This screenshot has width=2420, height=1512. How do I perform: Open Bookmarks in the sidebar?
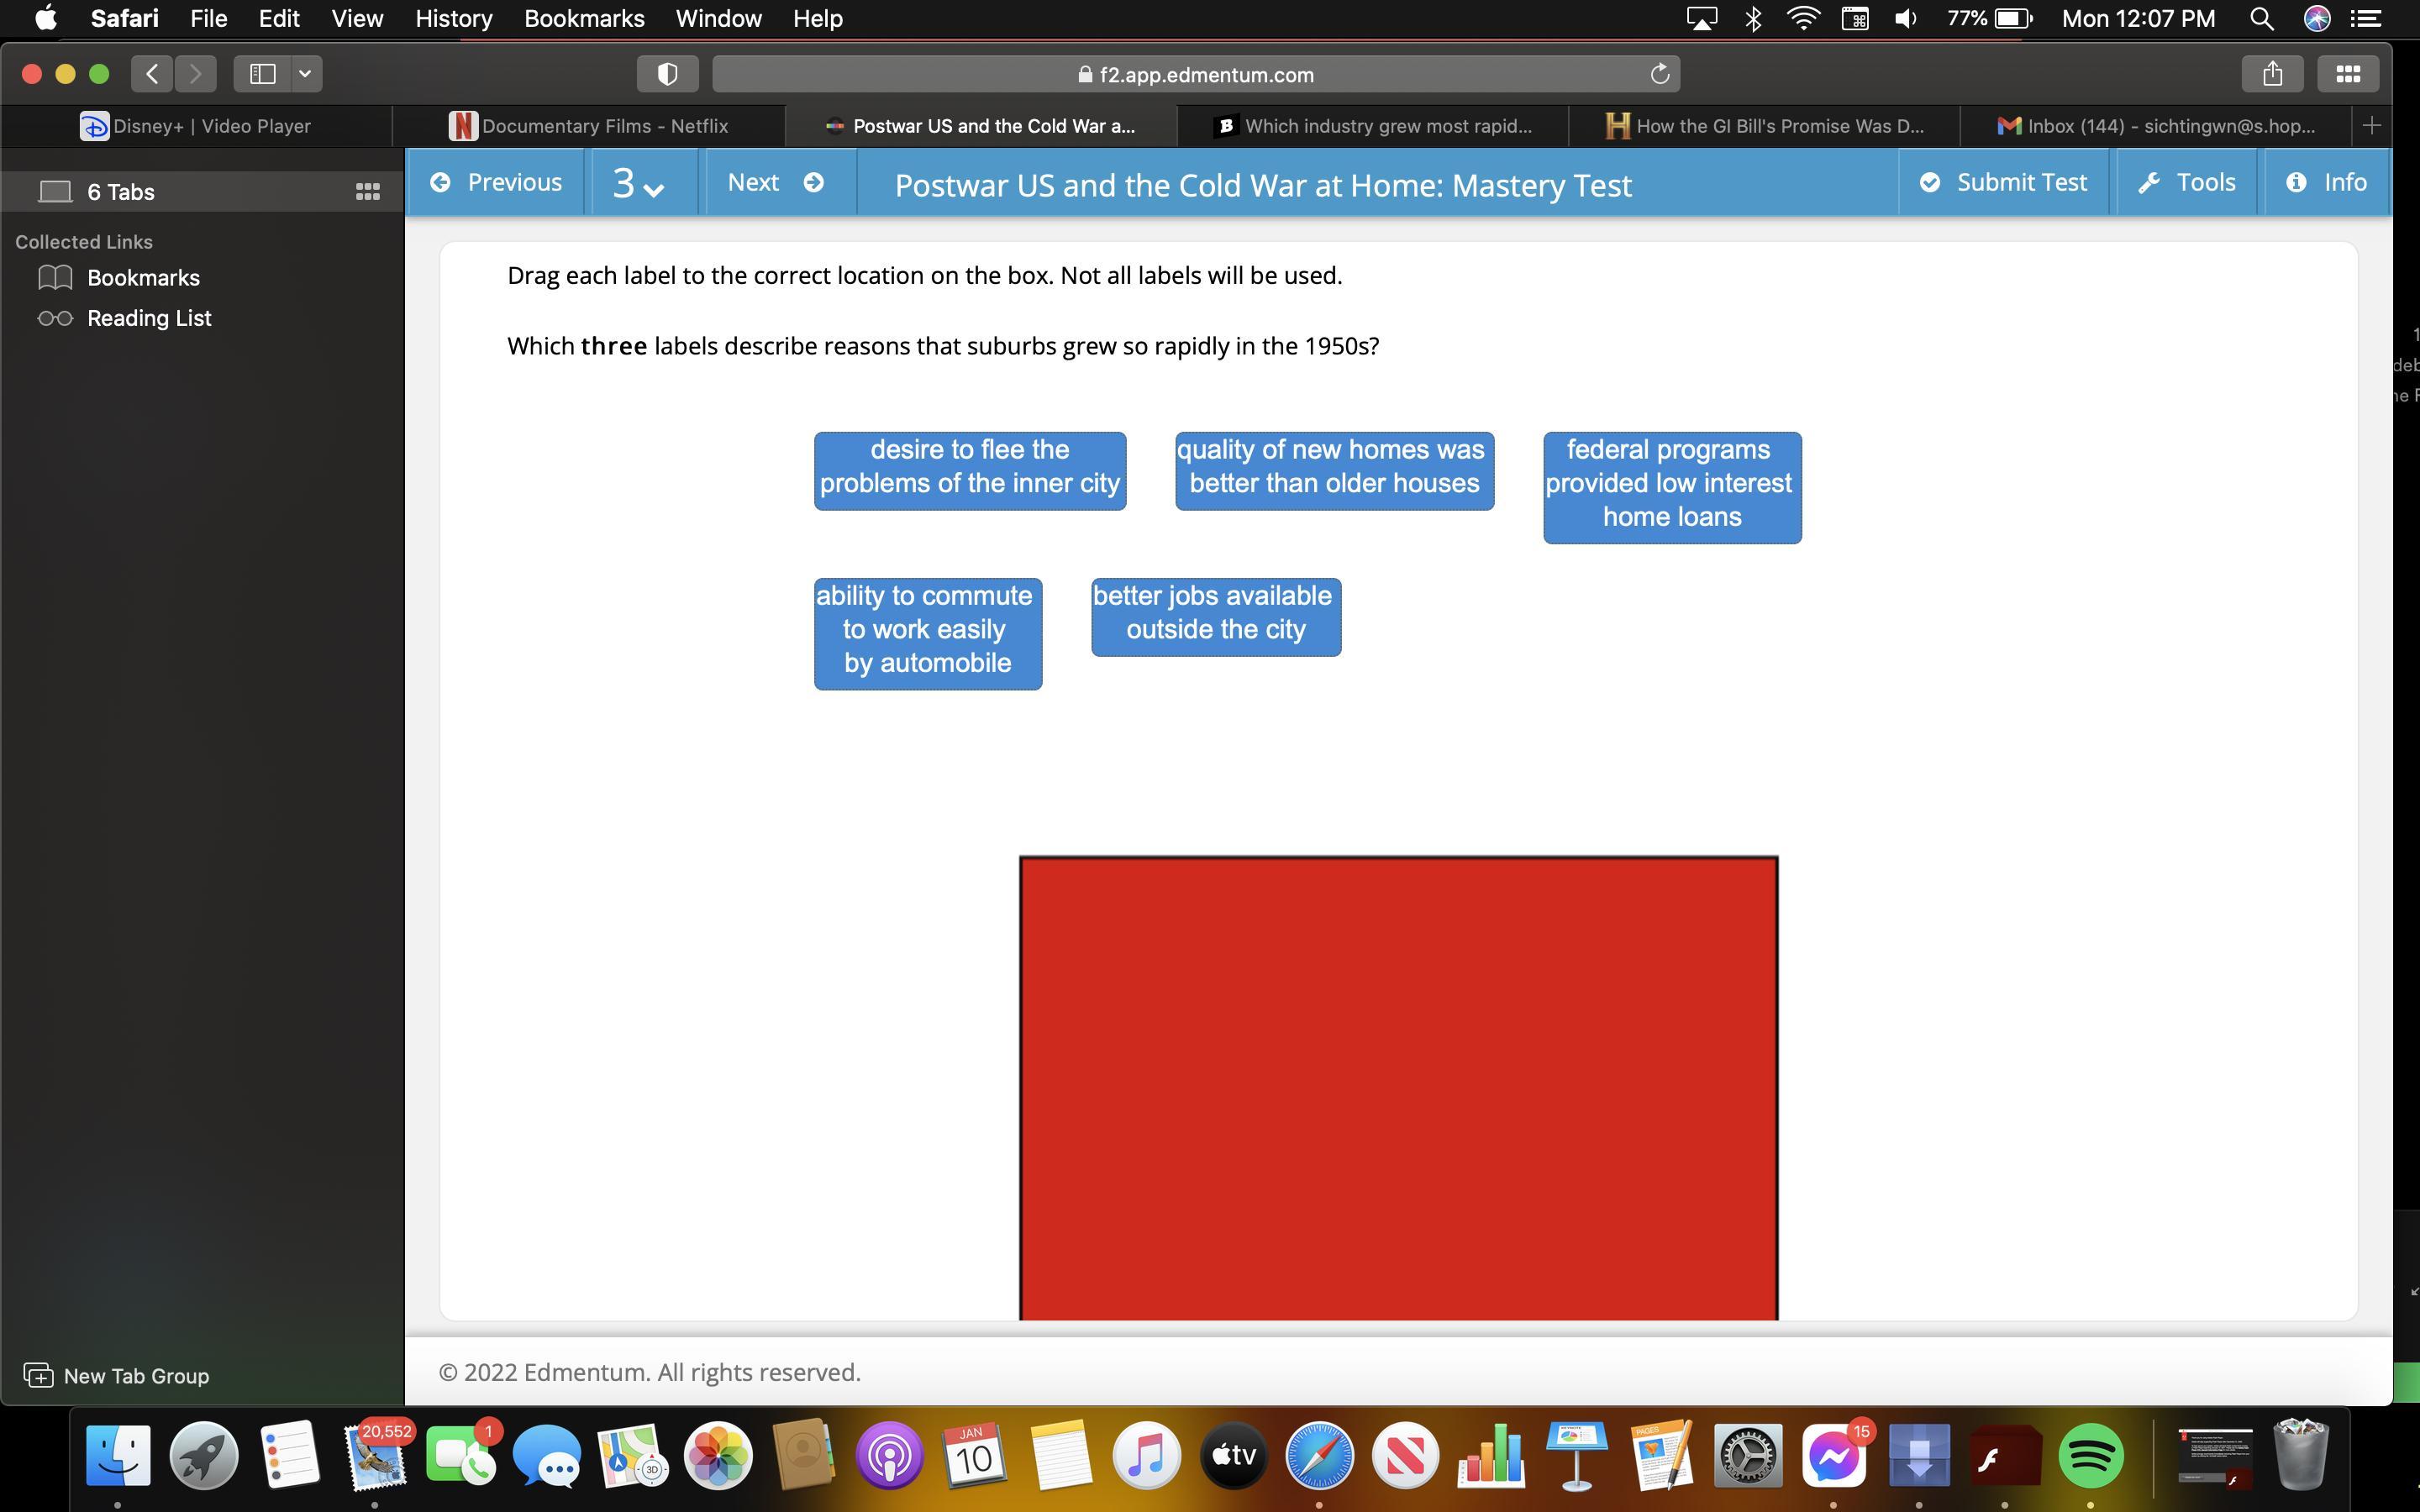point(143,278)
